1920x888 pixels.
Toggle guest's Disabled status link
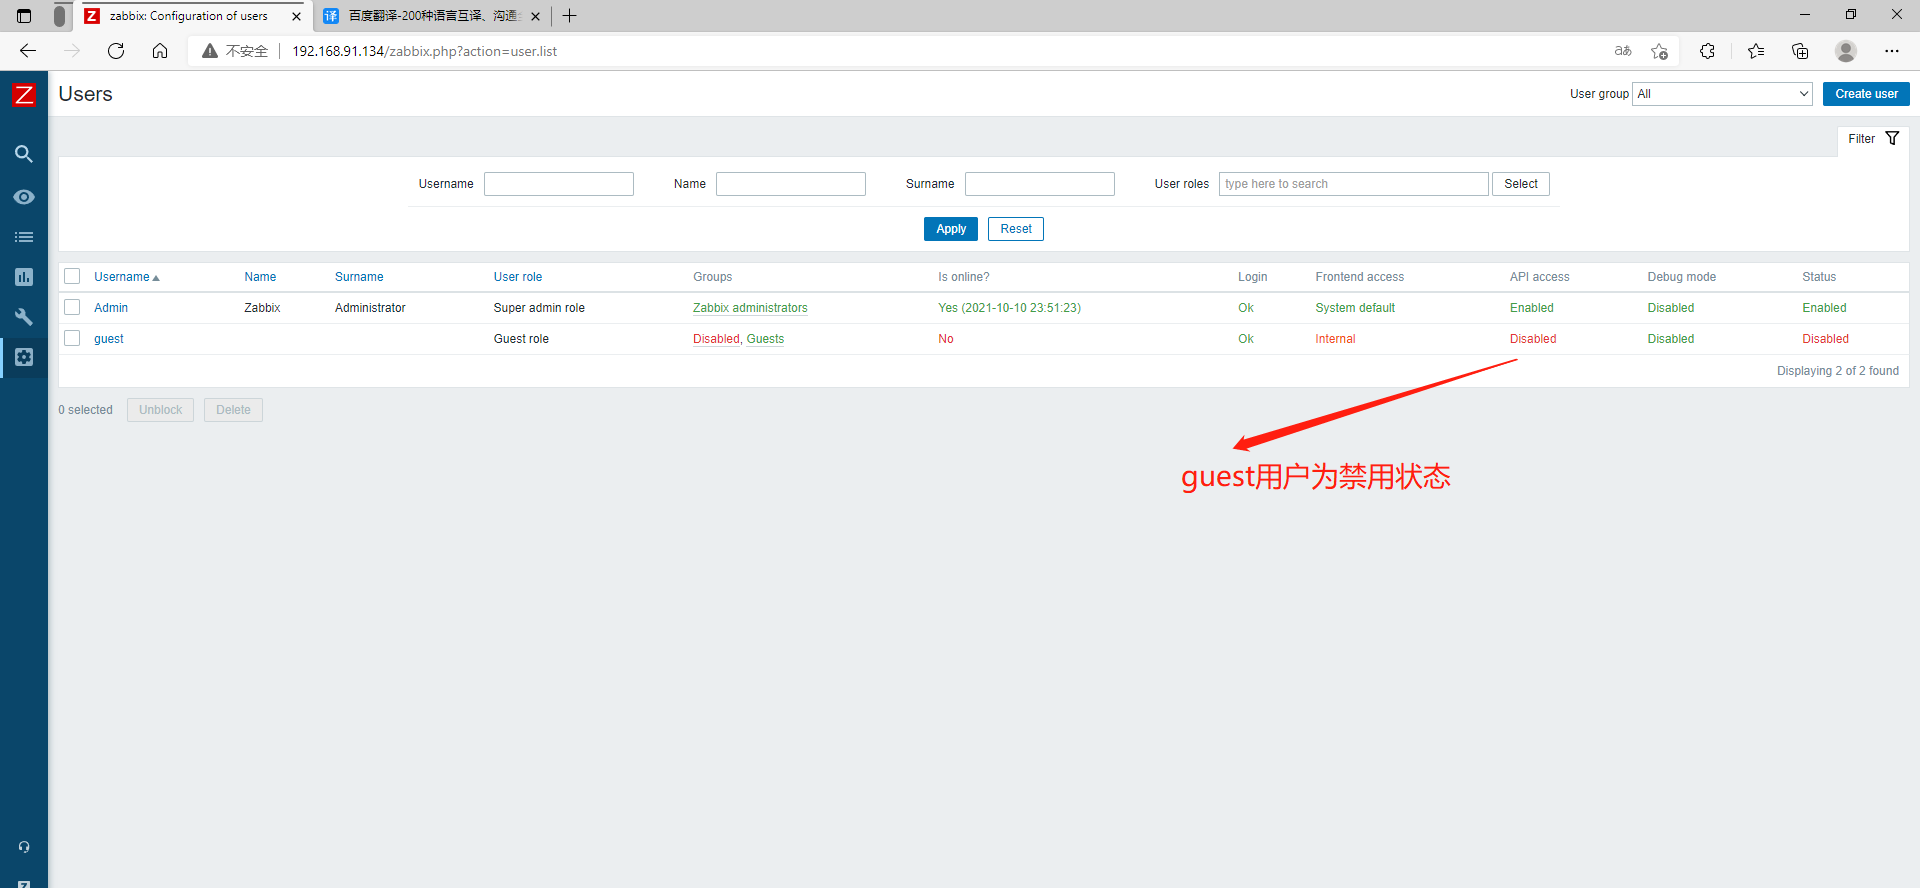click(1825, 339)
